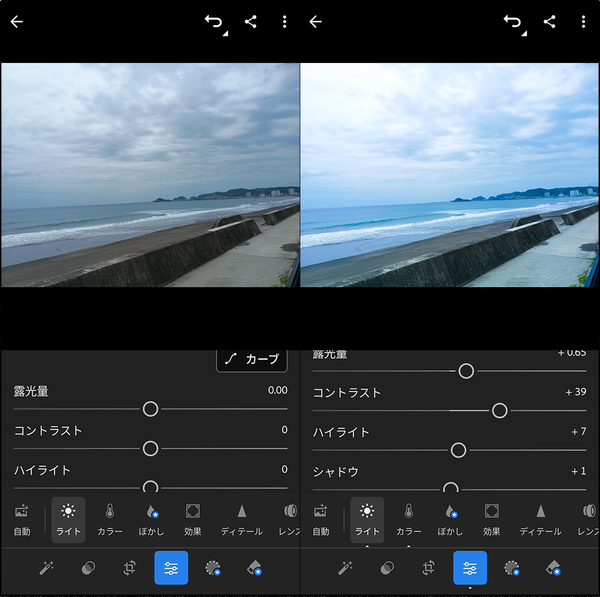Select ライト tab in left screen
Screen dimensions: 600x597
68,520
